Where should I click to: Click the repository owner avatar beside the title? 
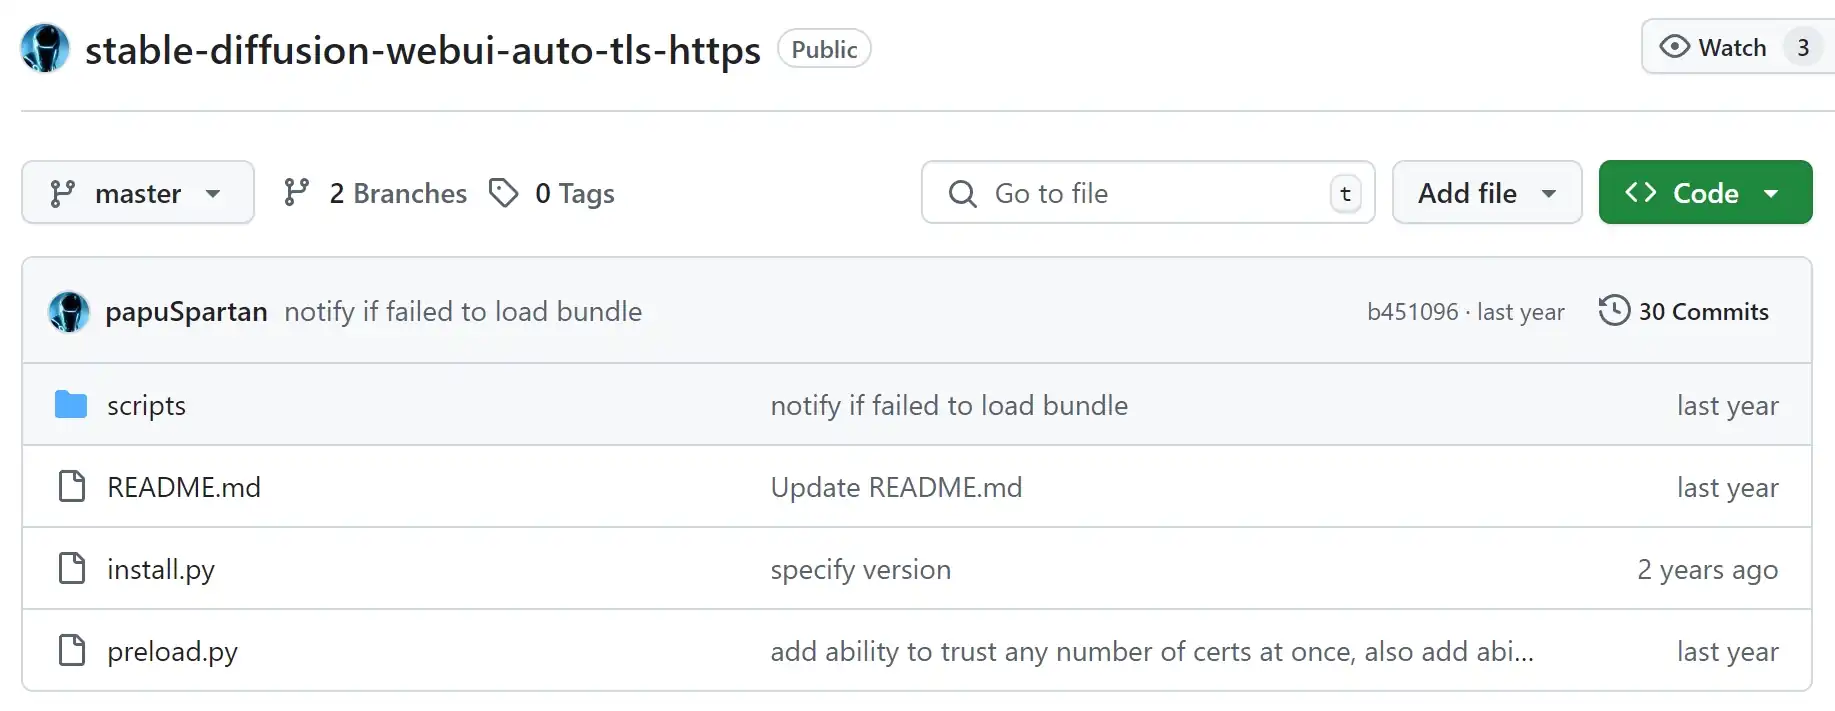pyautogui.click(x=45, y=49)
